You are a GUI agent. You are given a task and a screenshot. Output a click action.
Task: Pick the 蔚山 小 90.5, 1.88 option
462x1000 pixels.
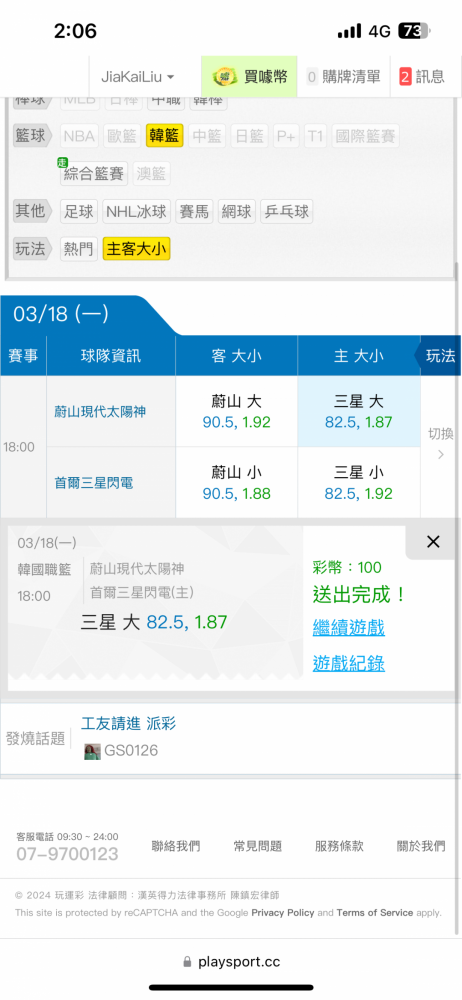[237, 483]
